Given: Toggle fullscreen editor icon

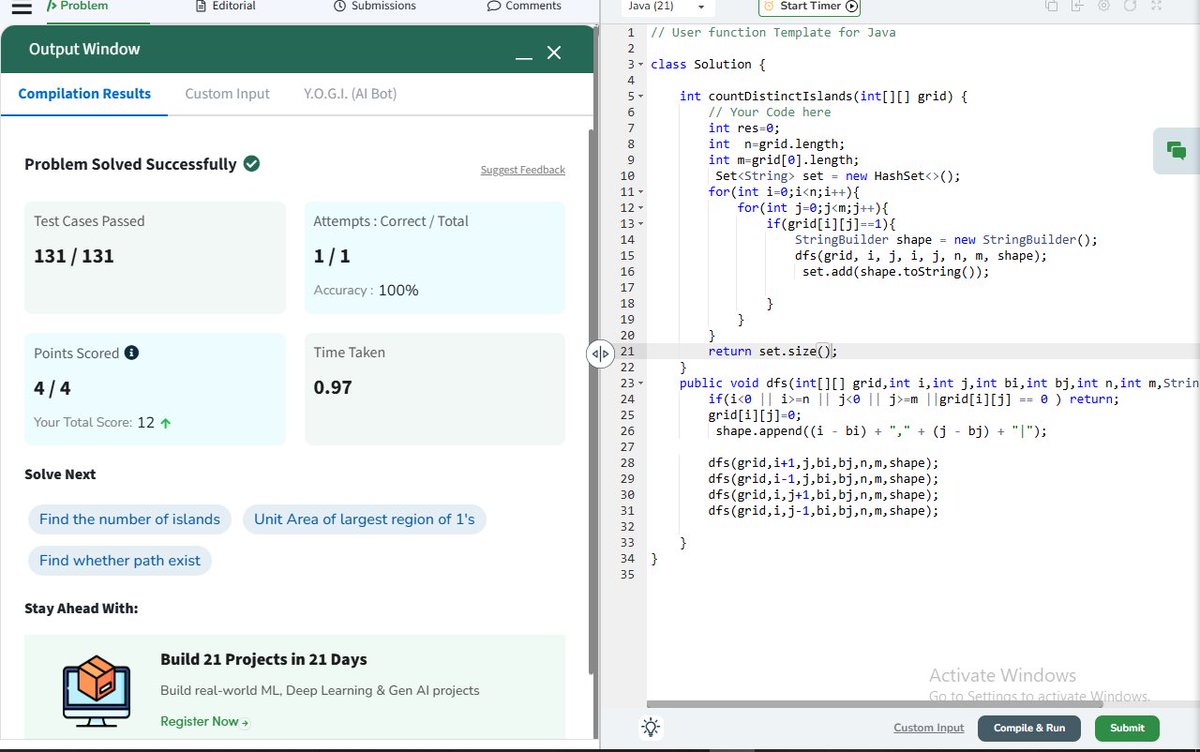Looking at the screenshot, I should (x=1155, y=6).
